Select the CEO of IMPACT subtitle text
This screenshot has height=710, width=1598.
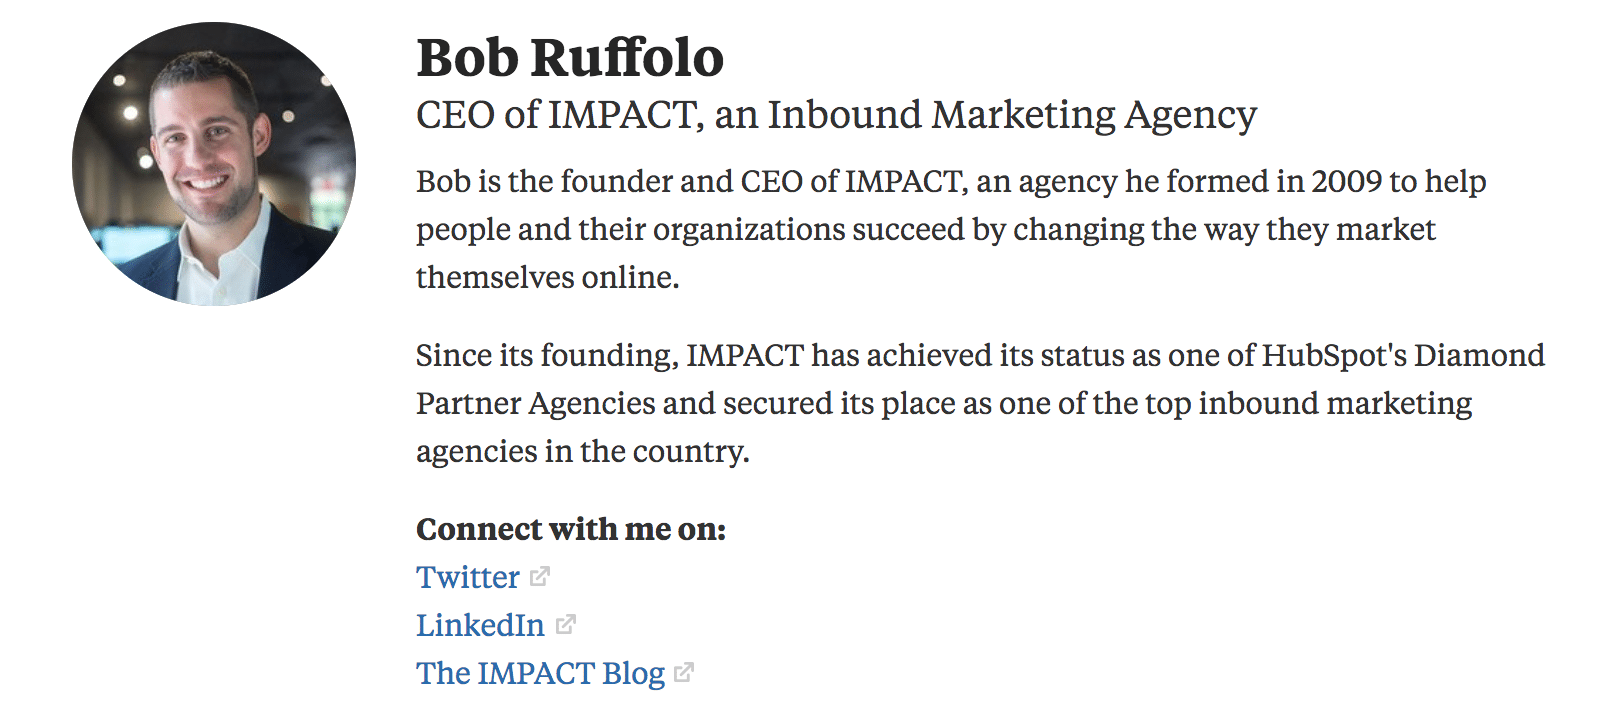point(835,114)
